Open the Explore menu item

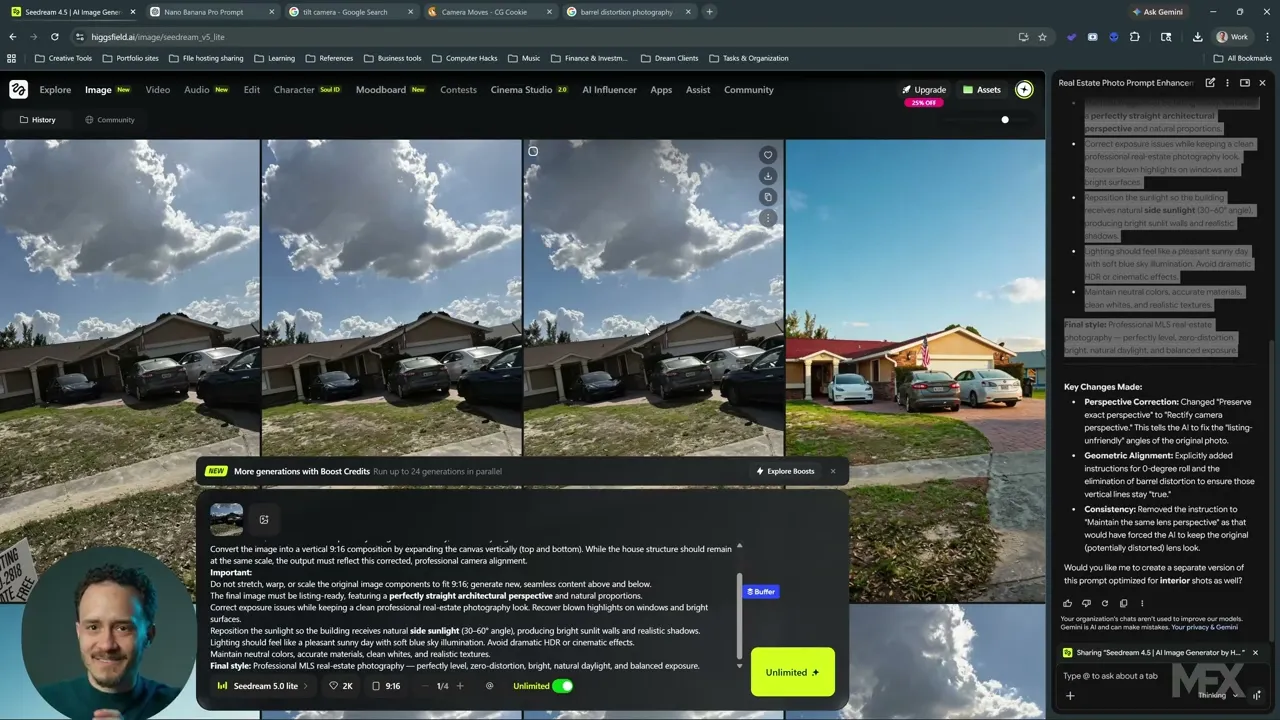[x=55, y=90]
